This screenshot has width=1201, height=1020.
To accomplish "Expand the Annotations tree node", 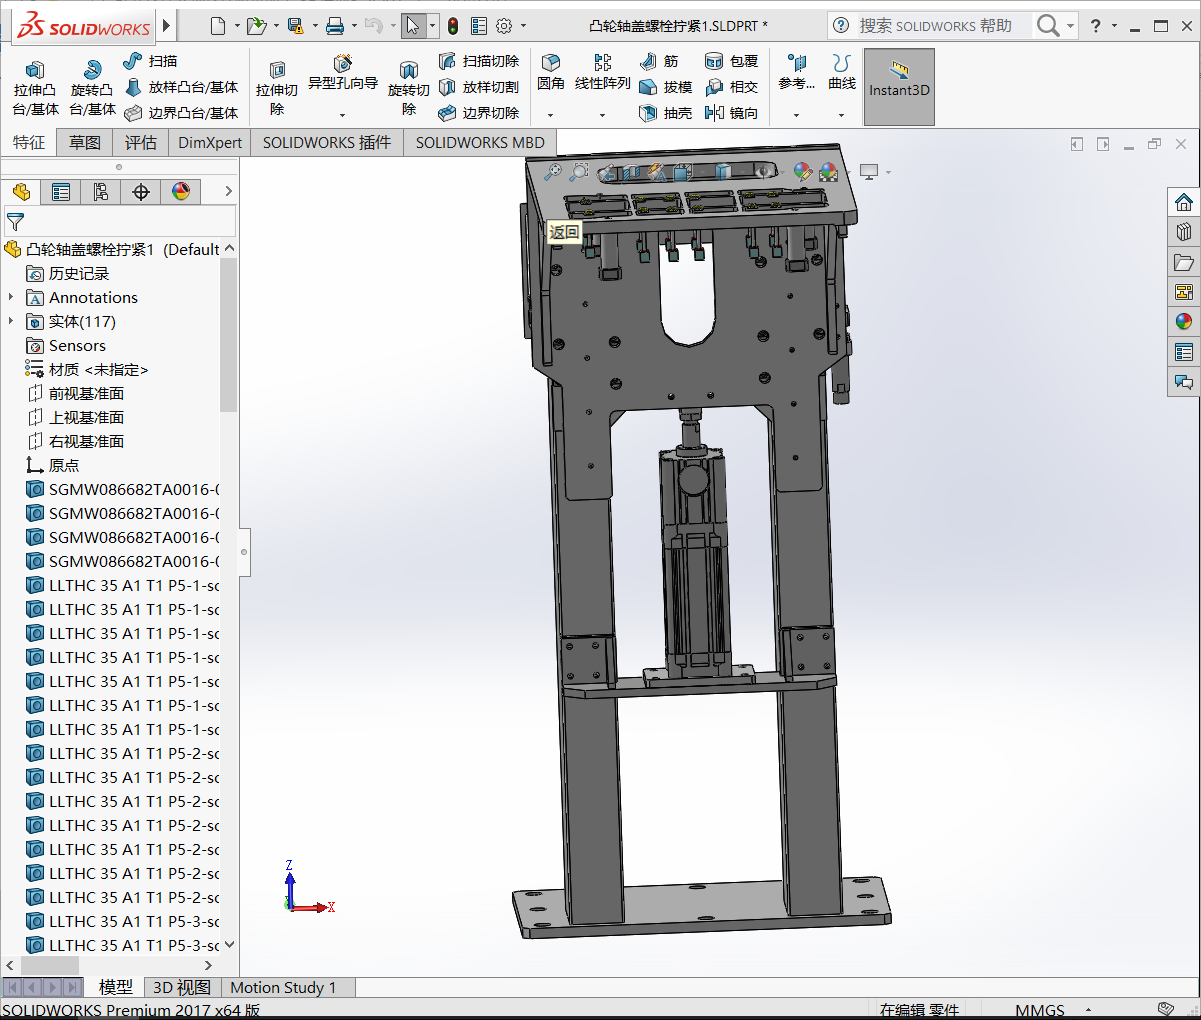I will point(11,297).
